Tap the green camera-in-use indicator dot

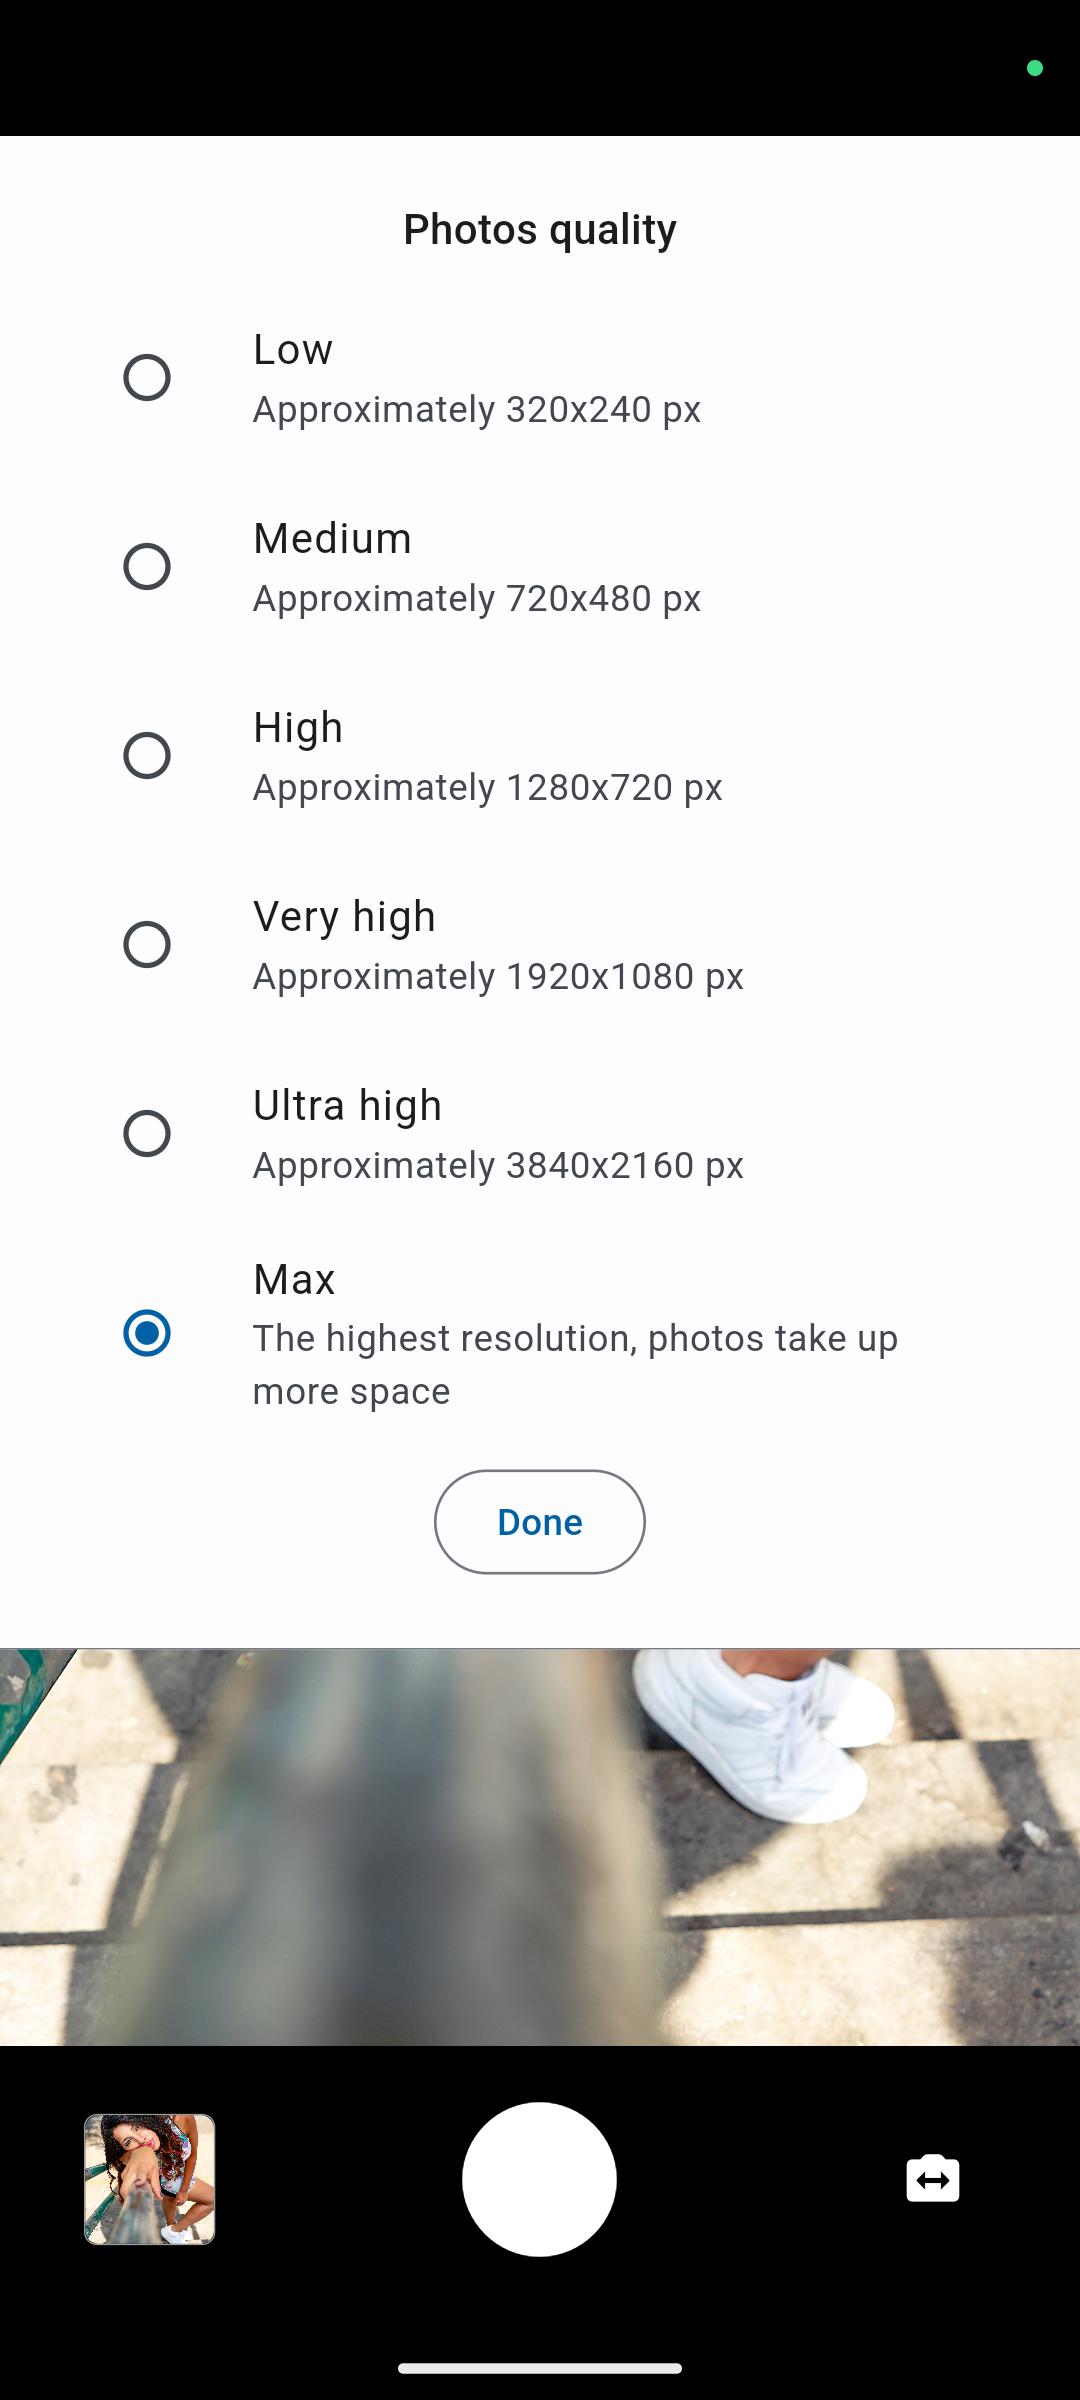1035,68
